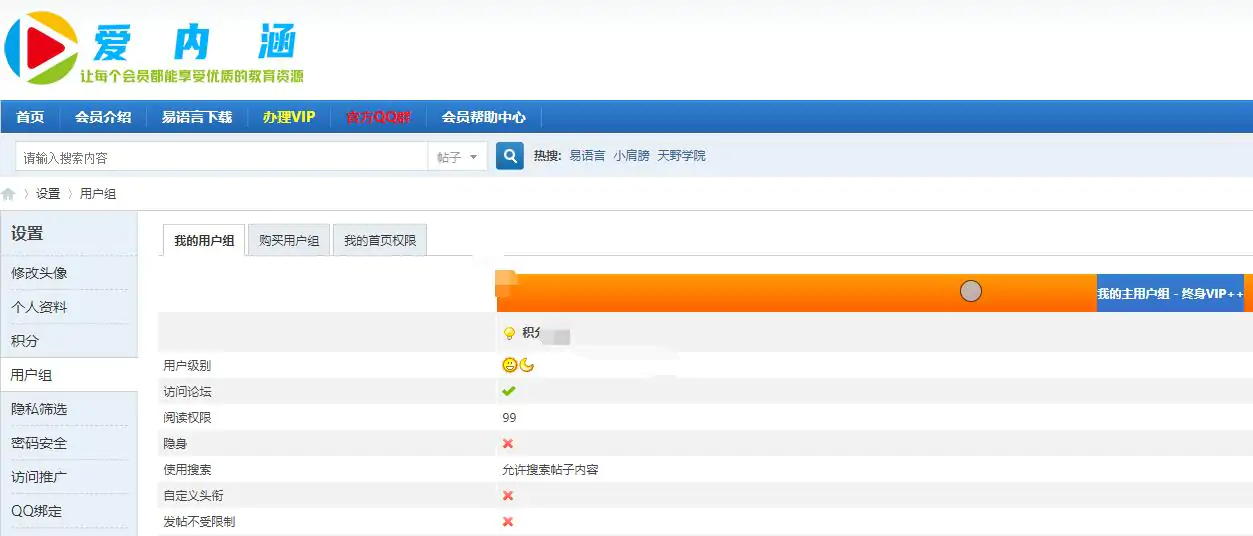
Task: Go to 首页 in navigation bar
Action: point(30,117)
